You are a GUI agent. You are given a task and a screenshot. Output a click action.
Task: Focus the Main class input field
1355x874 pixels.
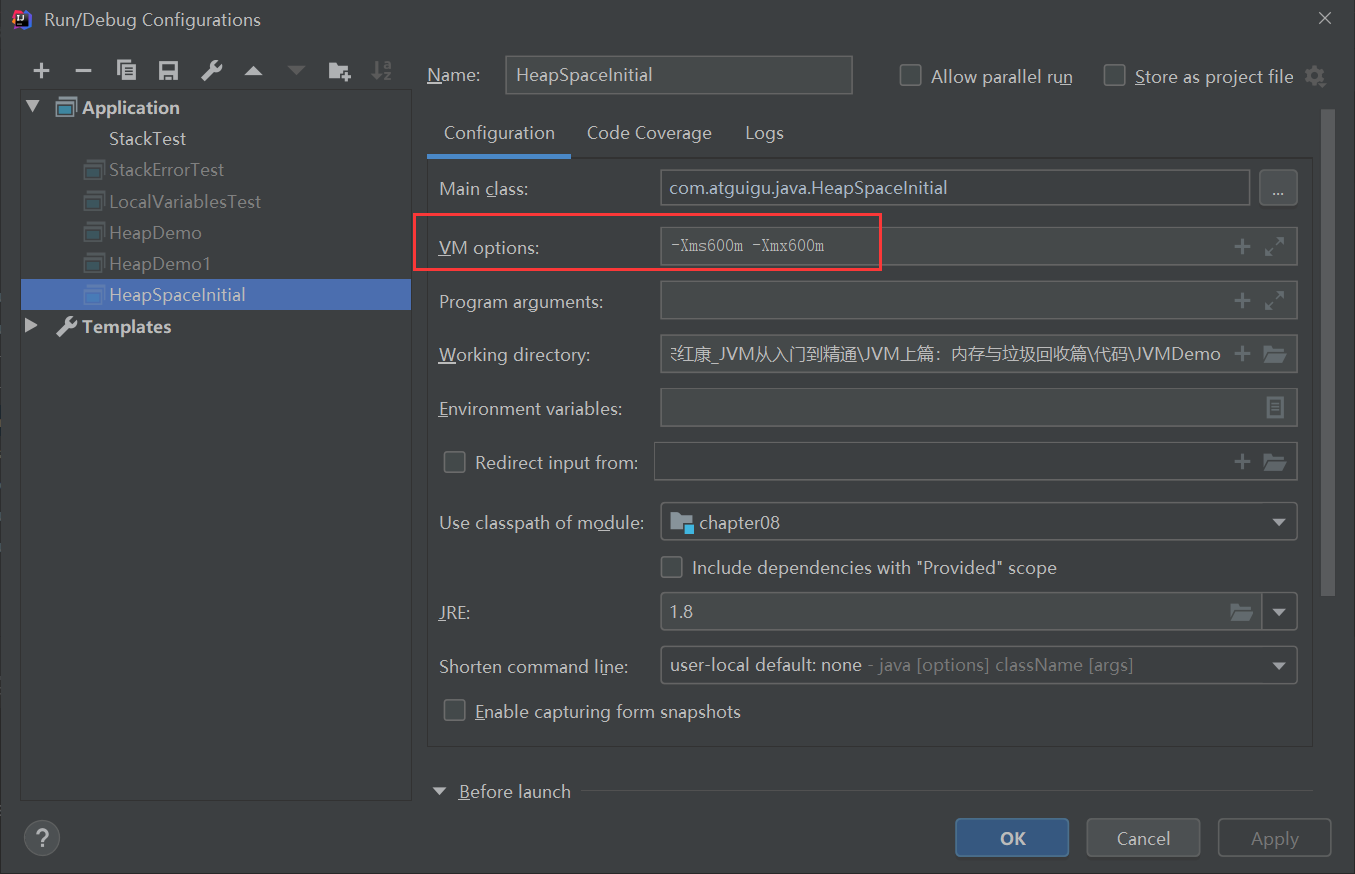955,188
